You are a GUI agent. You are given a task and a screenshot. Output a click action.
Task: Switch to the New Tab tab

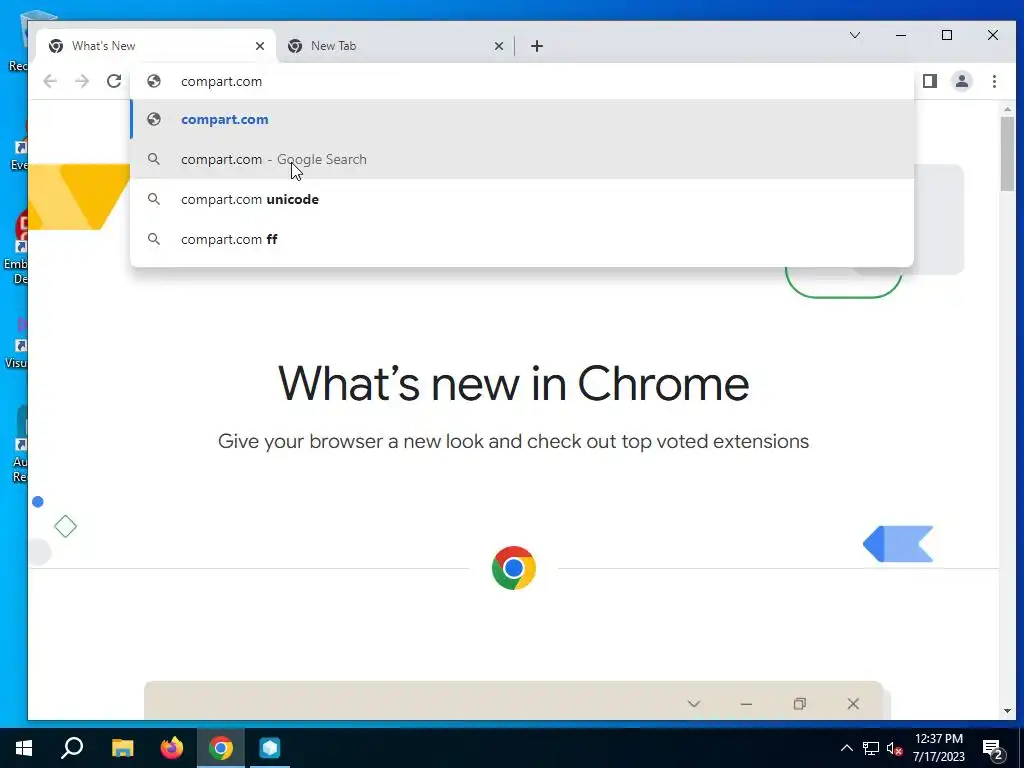click(395, 46)
